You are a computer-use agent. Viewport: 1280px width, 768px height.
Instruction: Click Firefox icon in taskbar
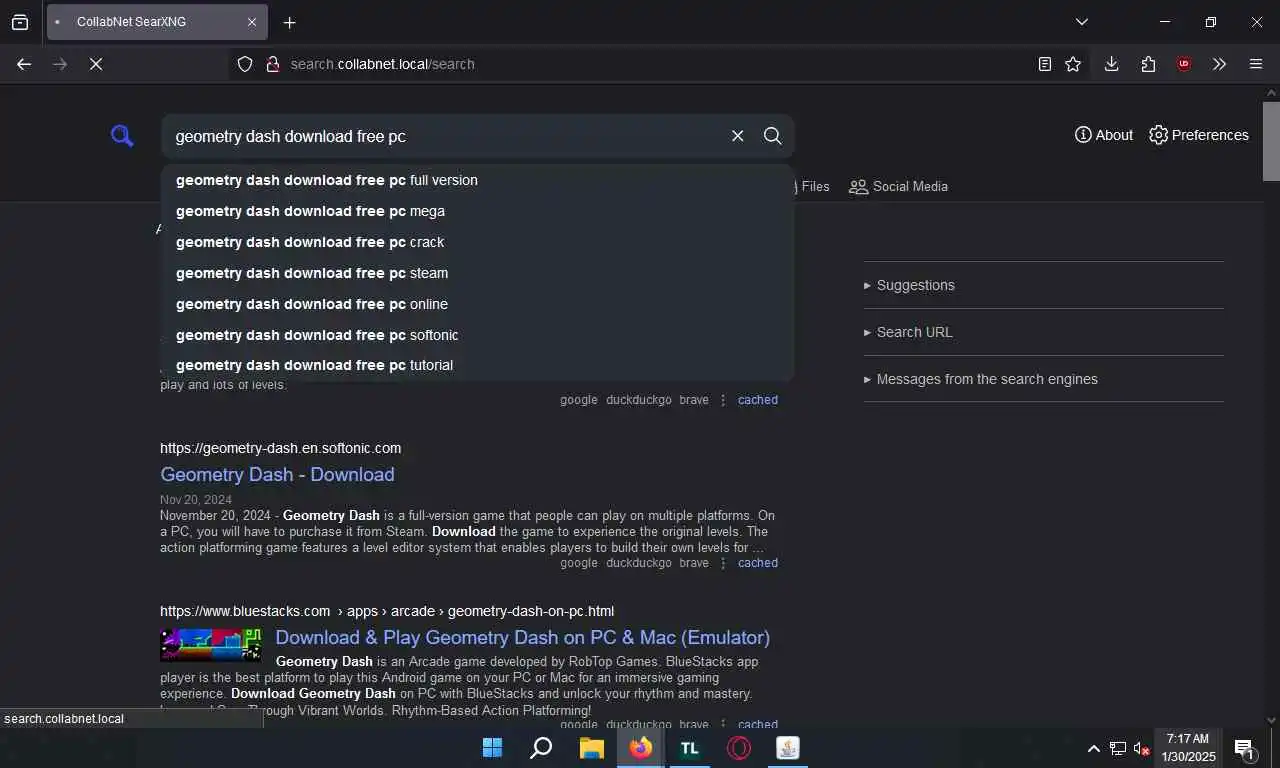(640, 748)
